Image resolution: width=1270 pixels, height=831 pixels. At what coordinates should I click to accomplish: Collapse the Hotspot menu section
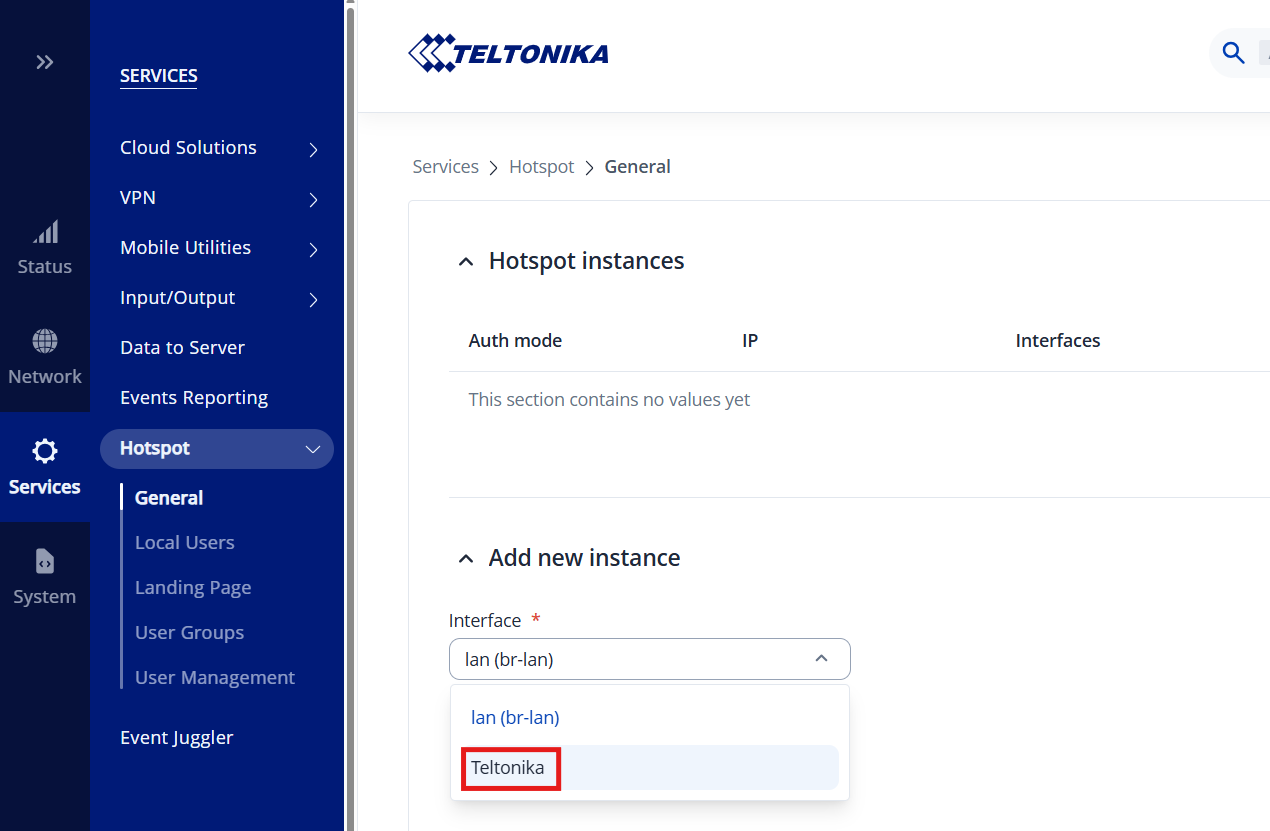(x=312, y=449)
